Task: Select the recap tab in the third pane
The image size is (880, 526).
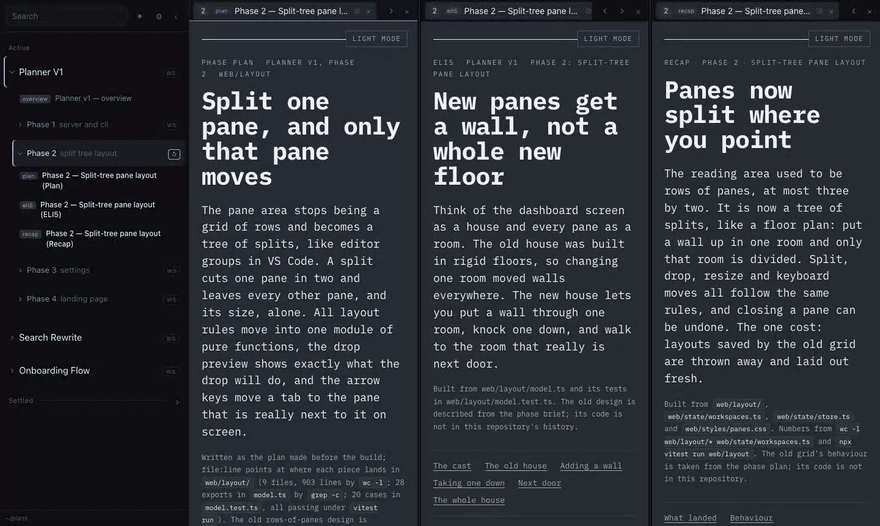Action: coord(746,11)
